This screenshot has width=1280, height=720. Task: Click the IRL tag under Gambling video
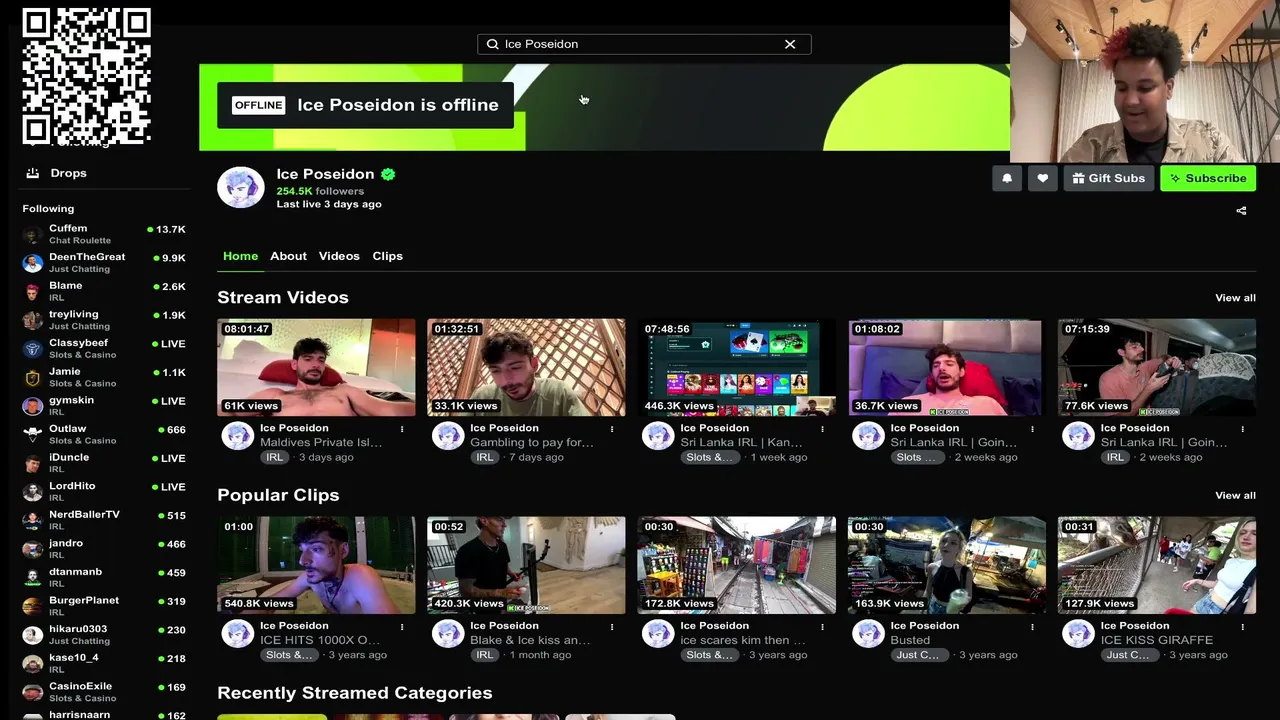(x=485, y=457)
